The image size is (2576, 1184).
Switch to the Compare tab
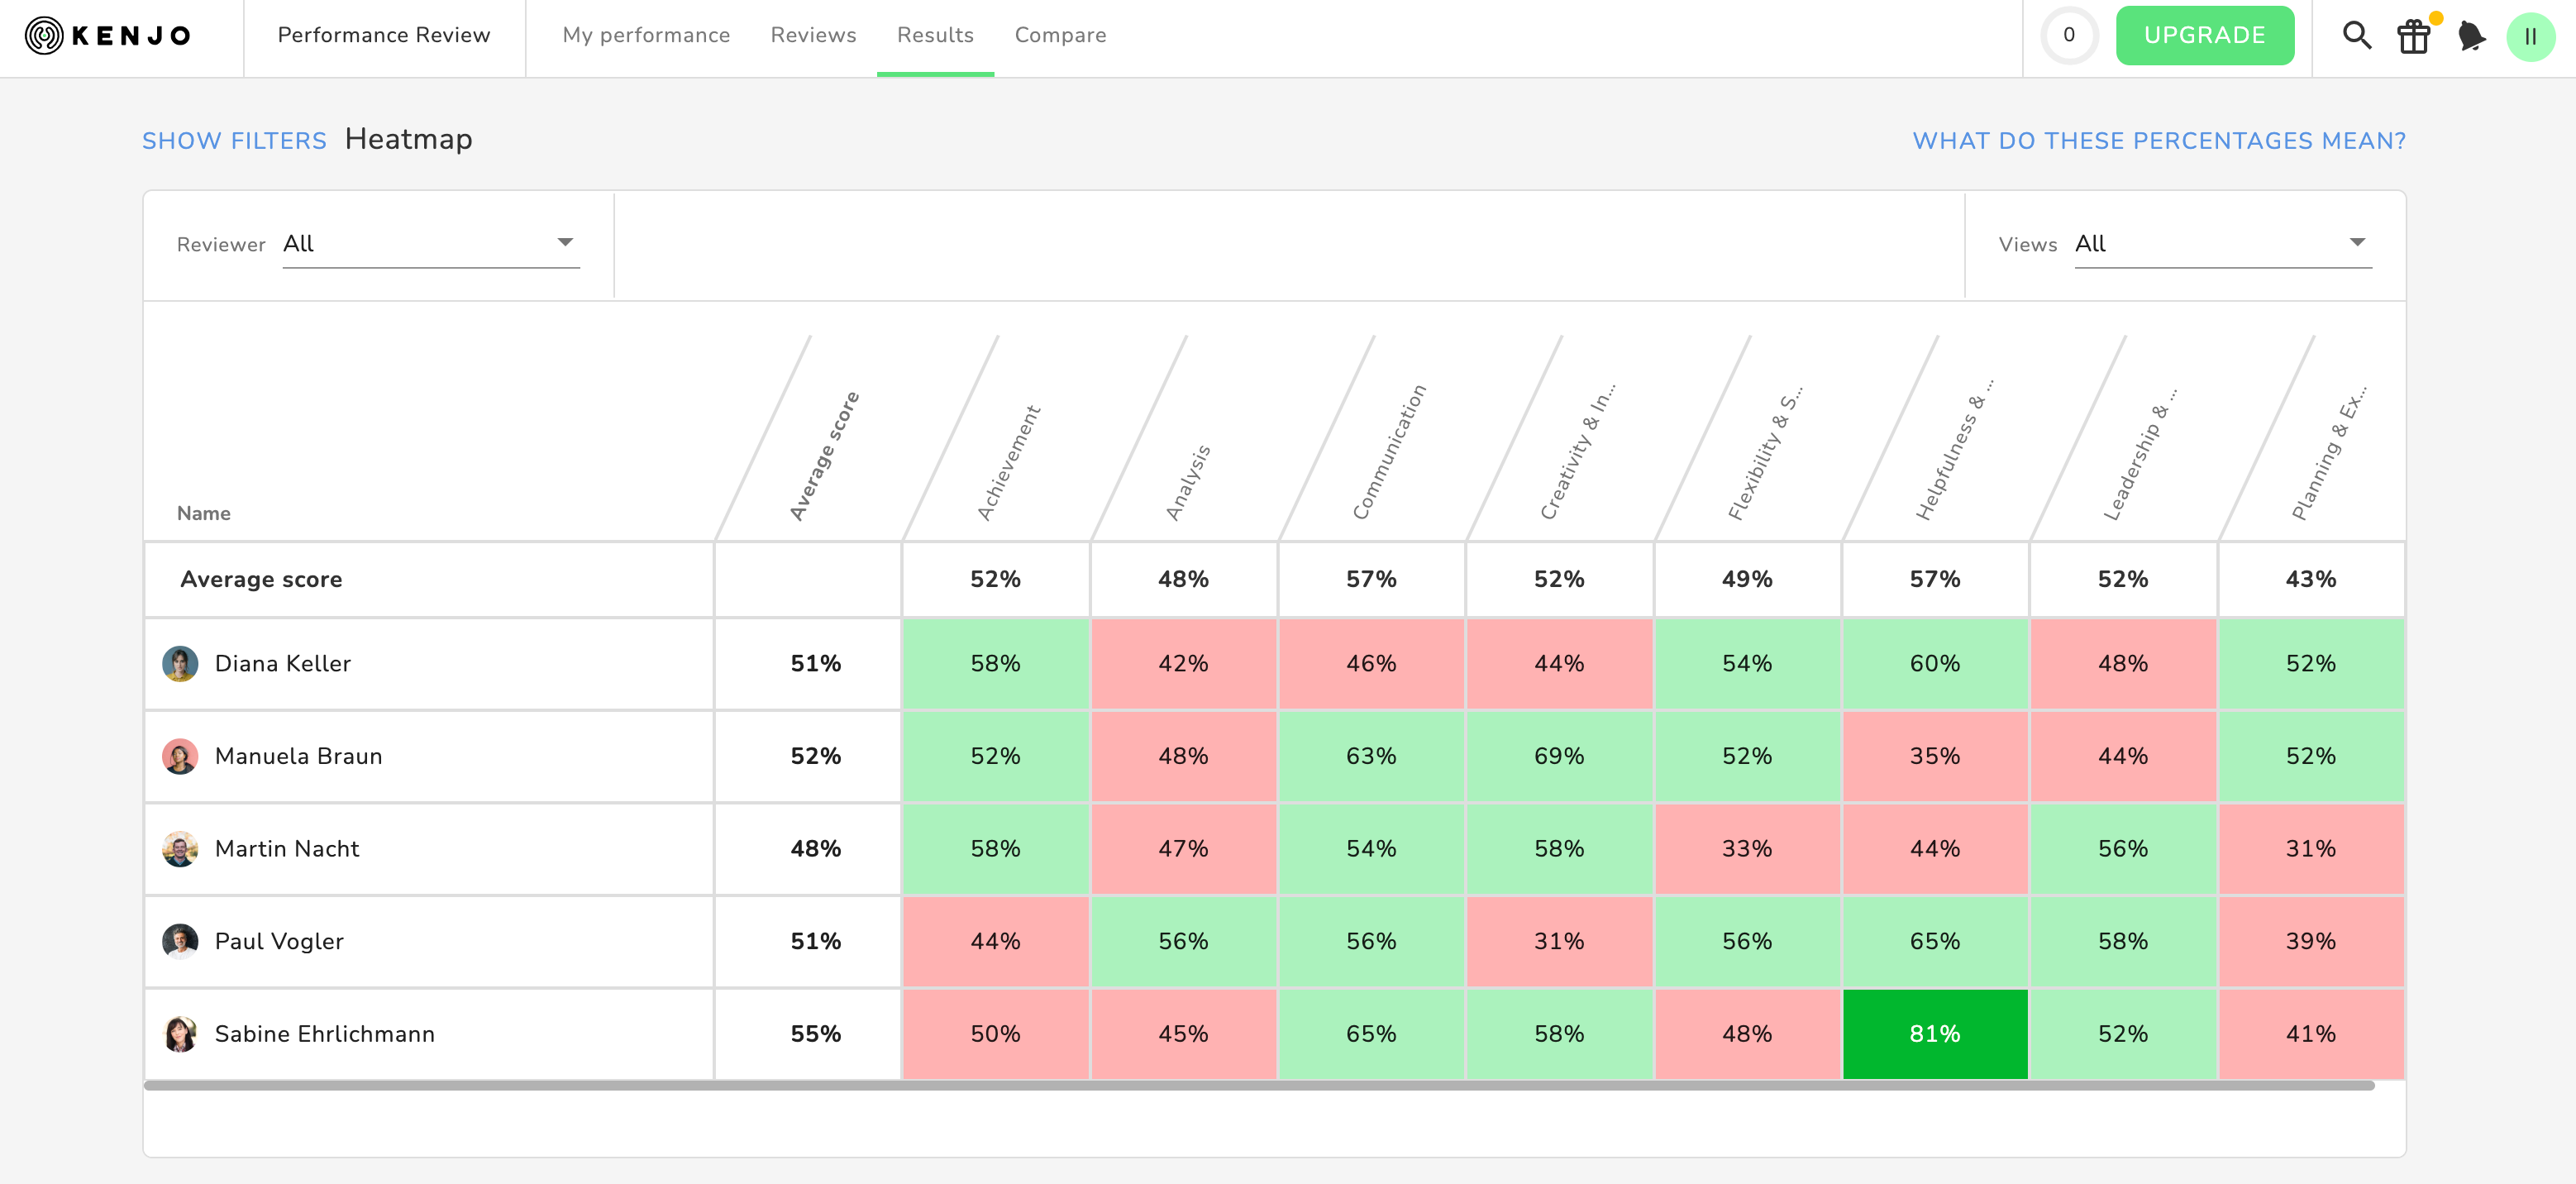point(1060,36)
